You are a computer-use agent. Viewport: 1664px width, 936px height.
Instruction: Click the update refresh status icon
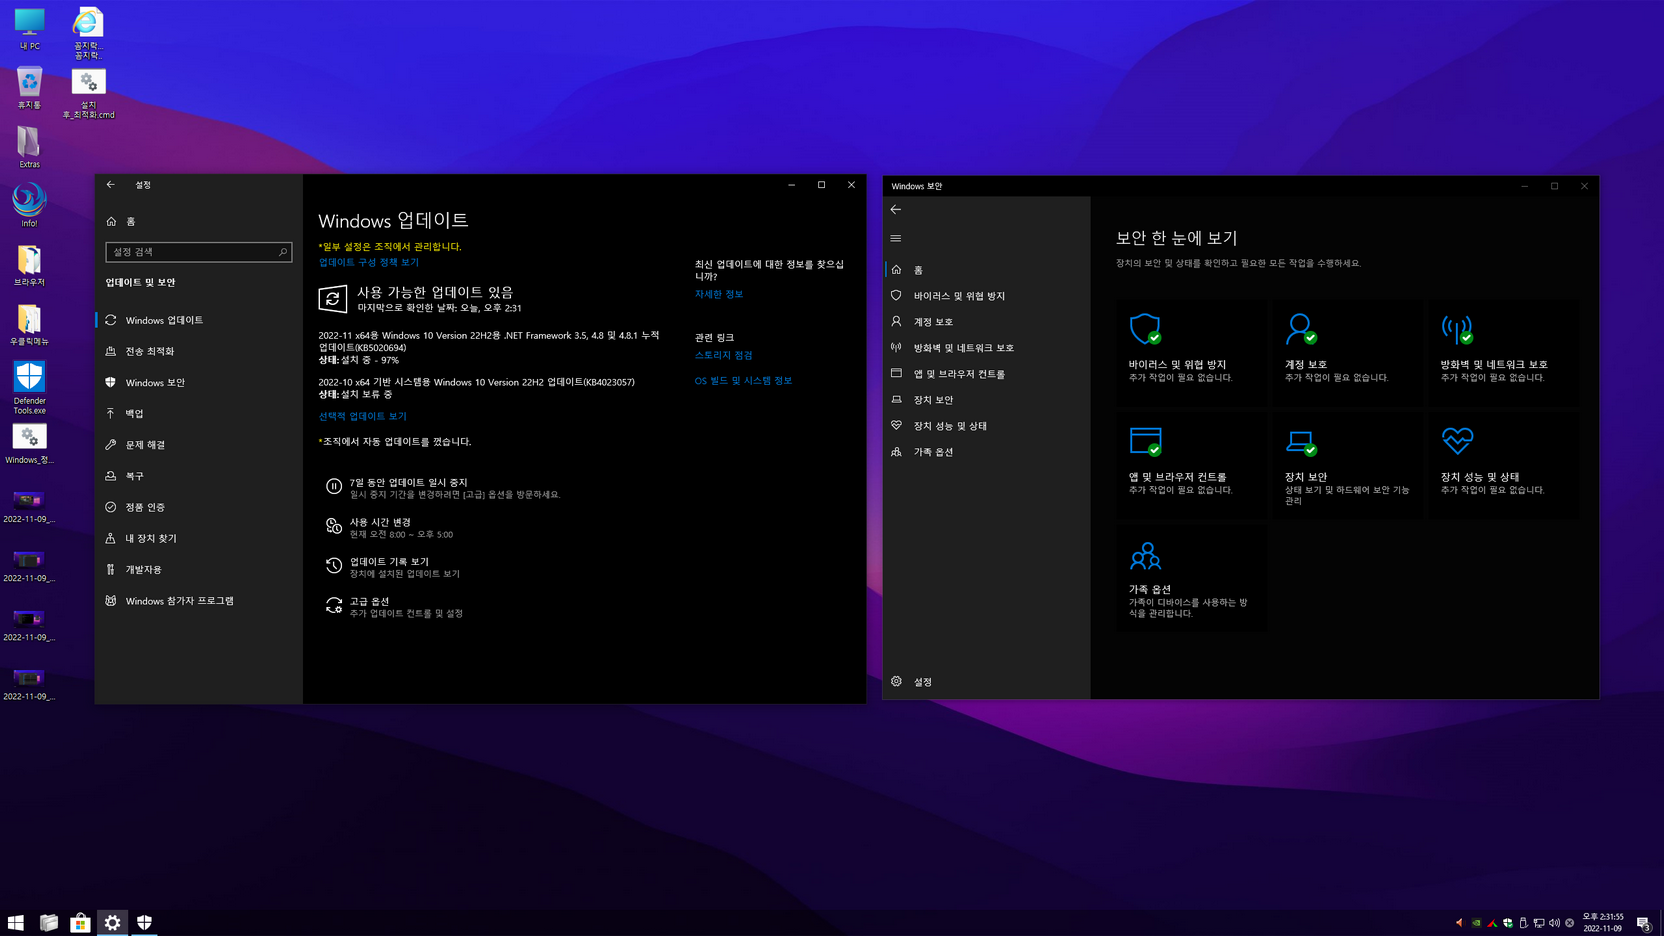pos(333,299)
